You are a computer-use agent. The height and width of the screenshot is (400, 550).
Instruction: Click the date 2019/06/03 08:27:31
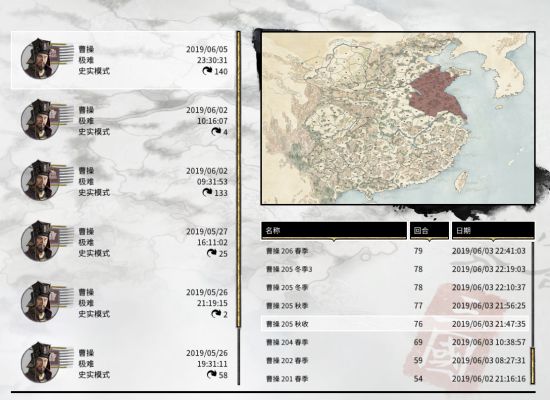(489, 360)
